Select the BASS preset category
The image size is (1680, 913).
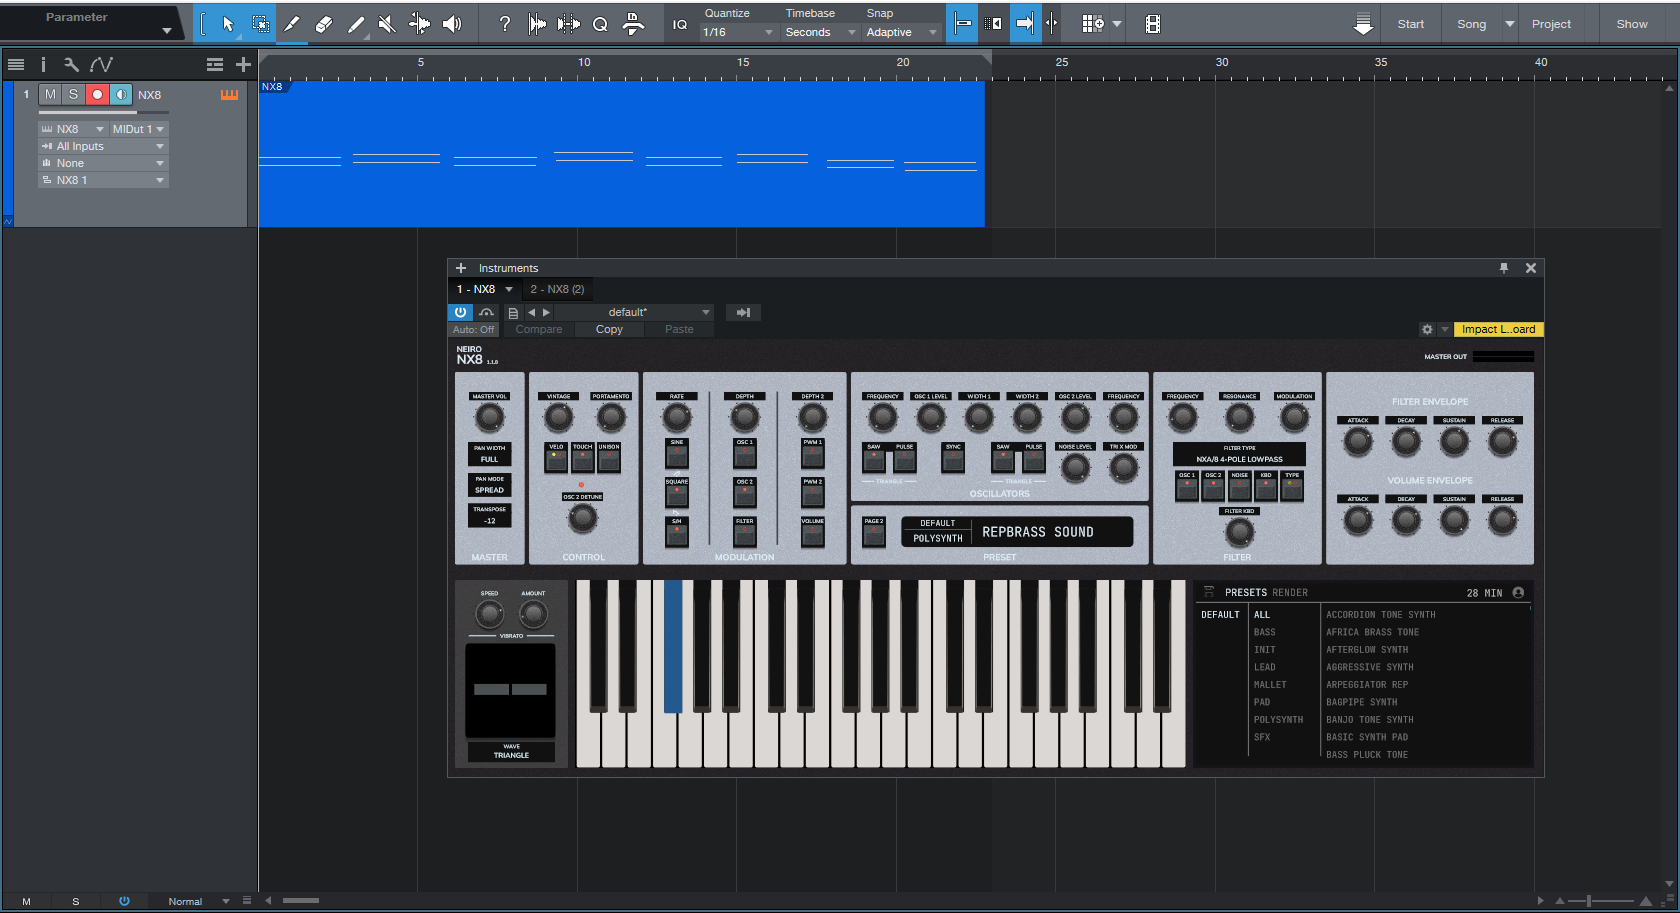(1265, 632)
